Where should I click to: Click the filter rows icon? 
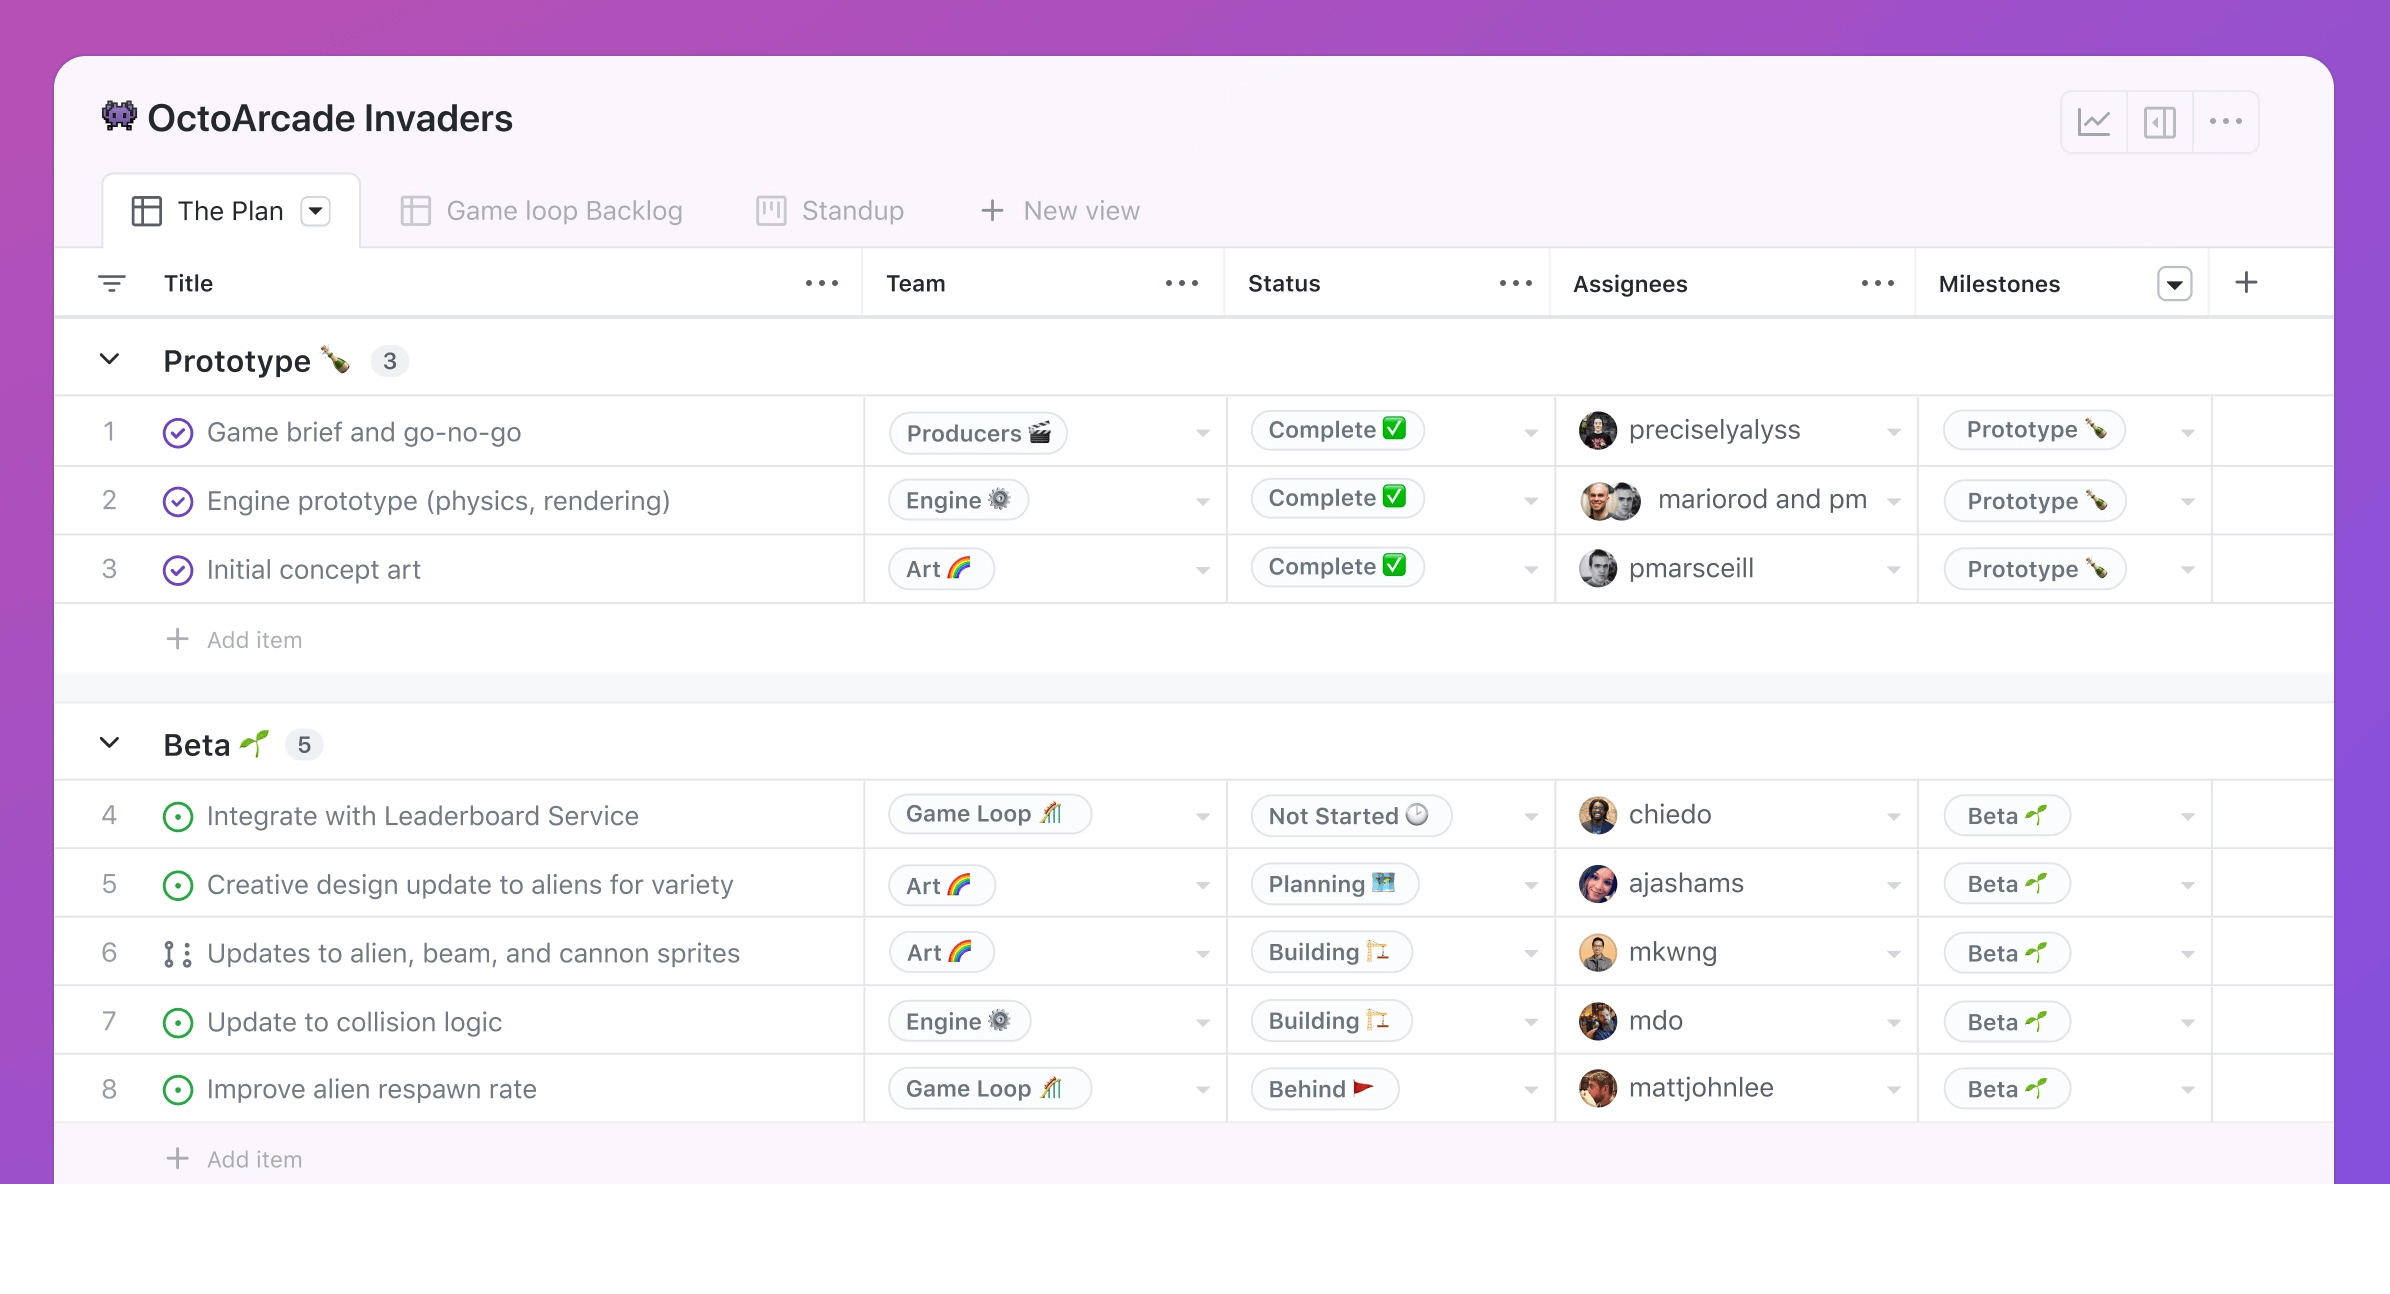(112, 284)
